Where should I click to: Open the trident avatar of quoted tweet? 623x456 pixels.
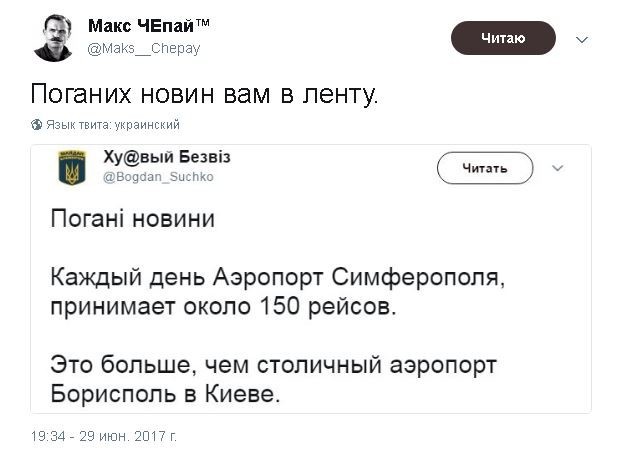[x=72, y=167]
